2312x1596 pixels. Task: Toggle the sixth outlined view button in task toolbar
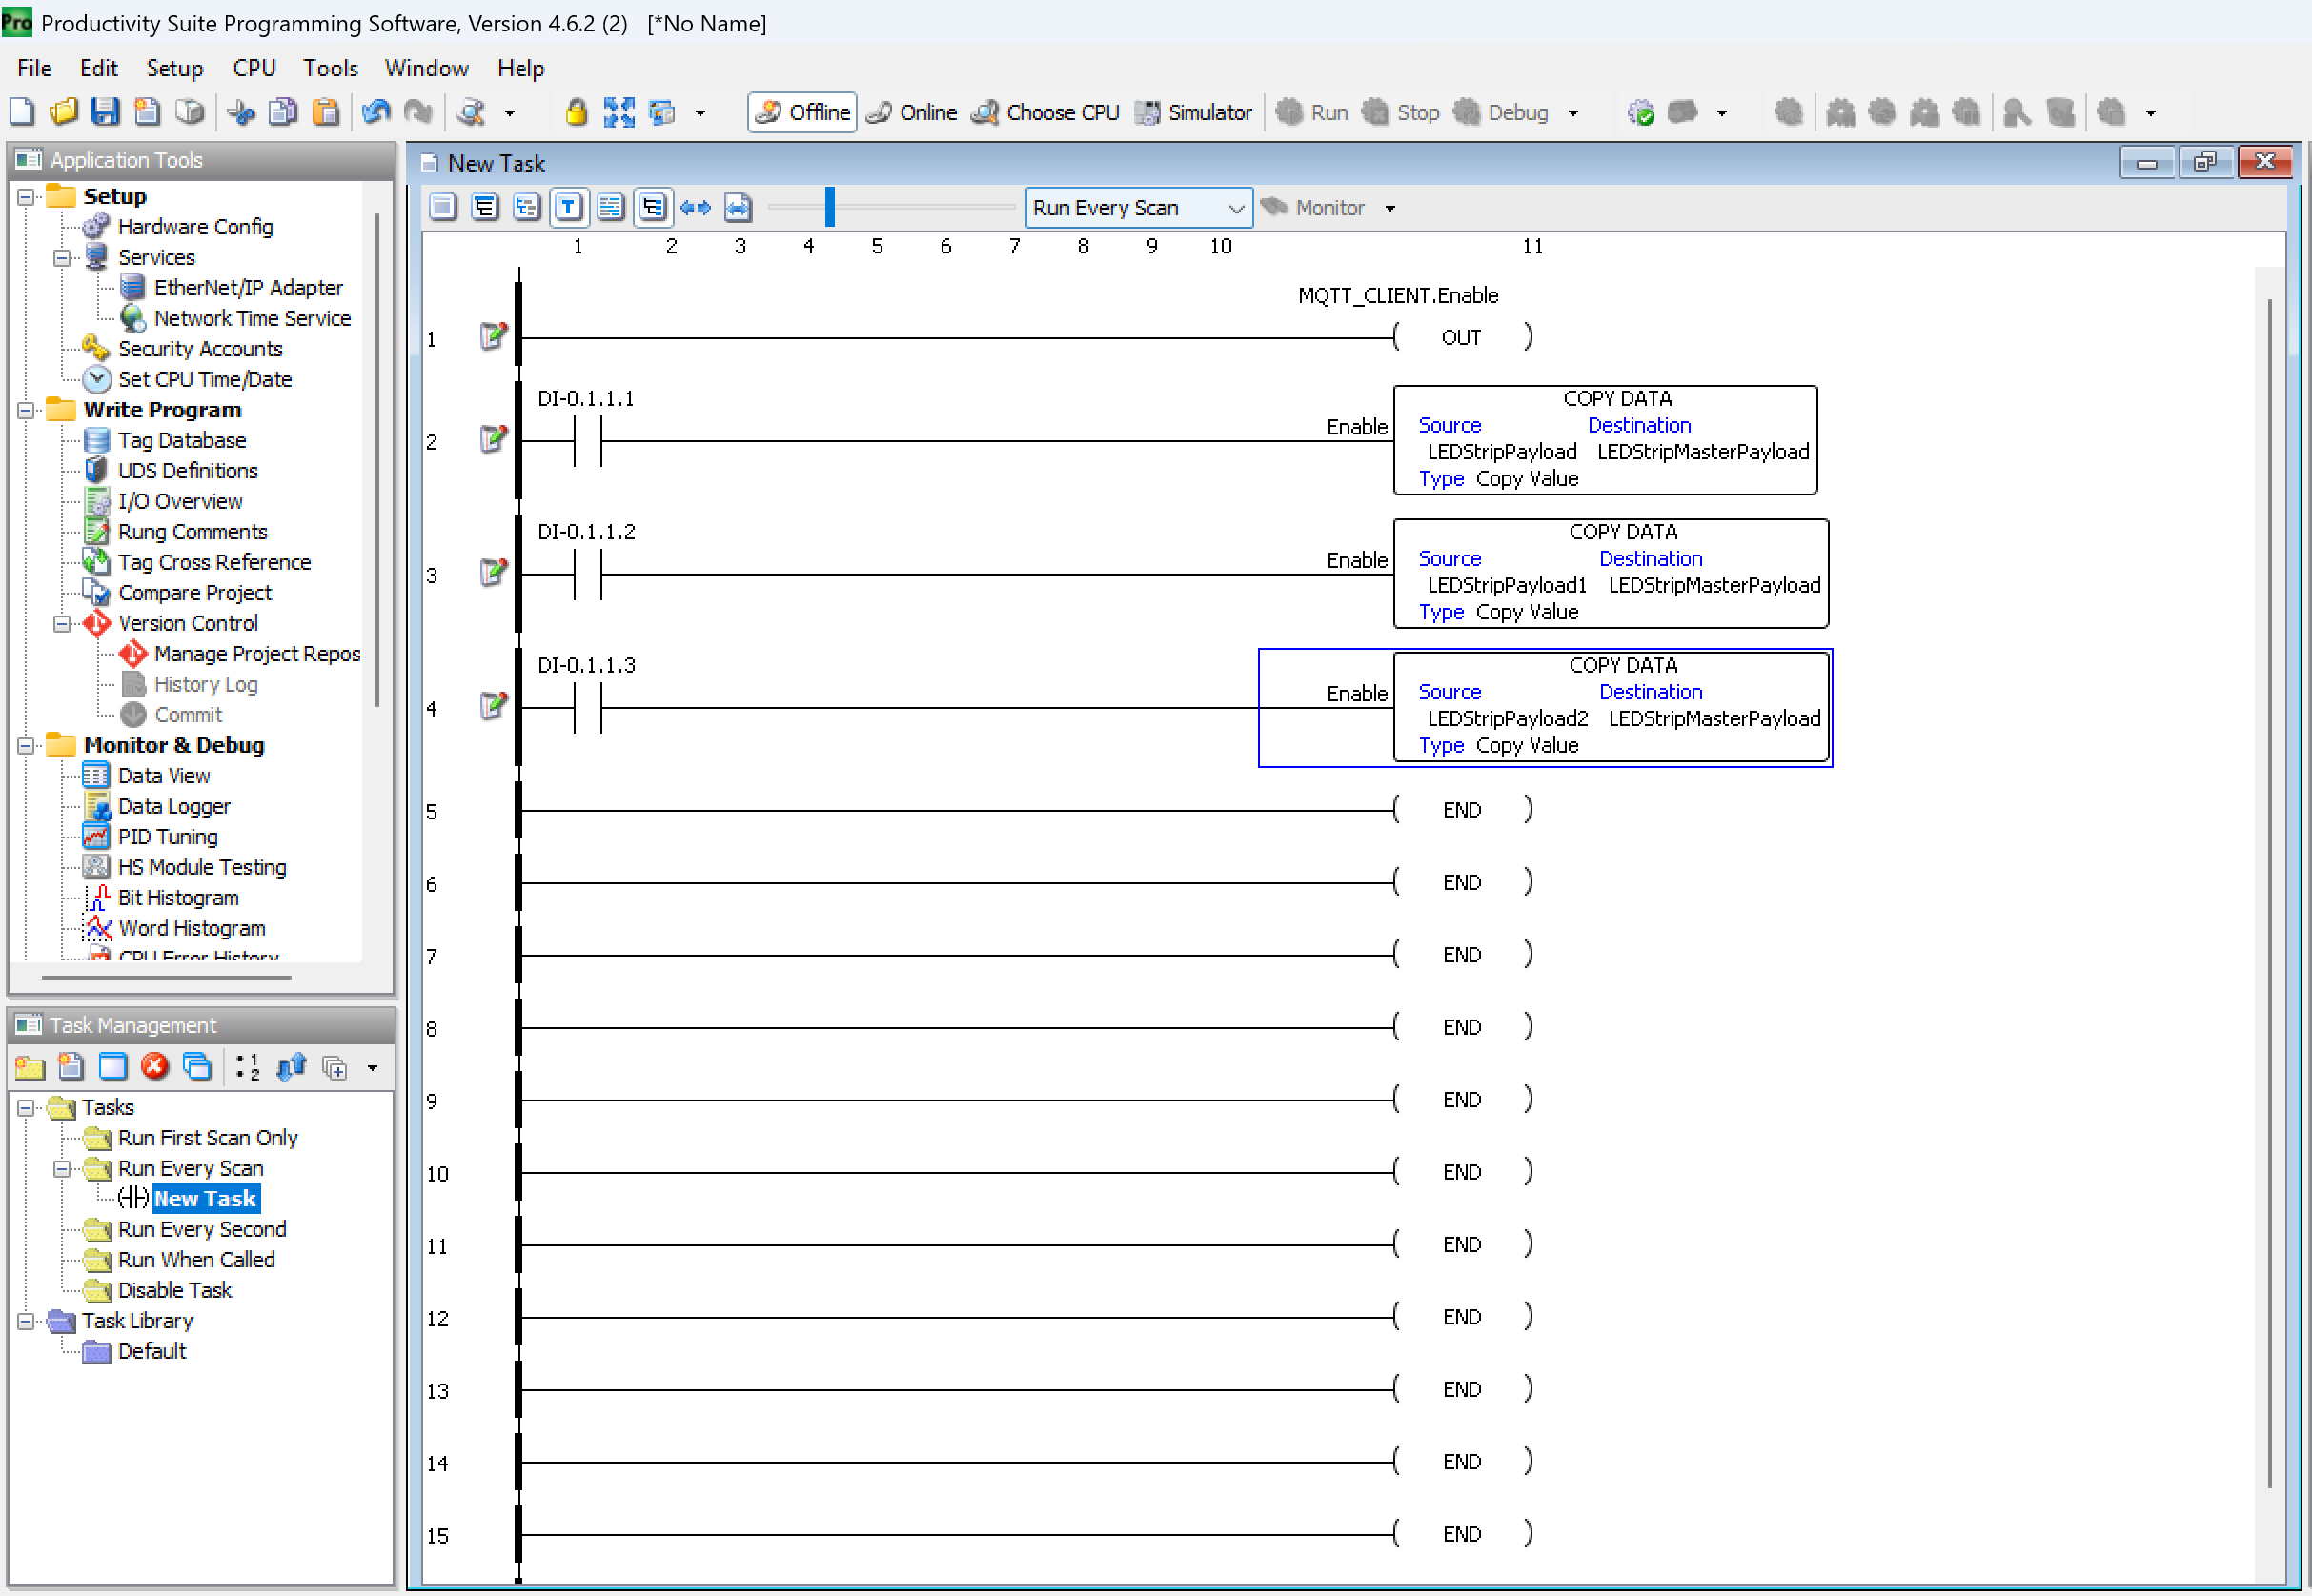click(x=653, y=207)
